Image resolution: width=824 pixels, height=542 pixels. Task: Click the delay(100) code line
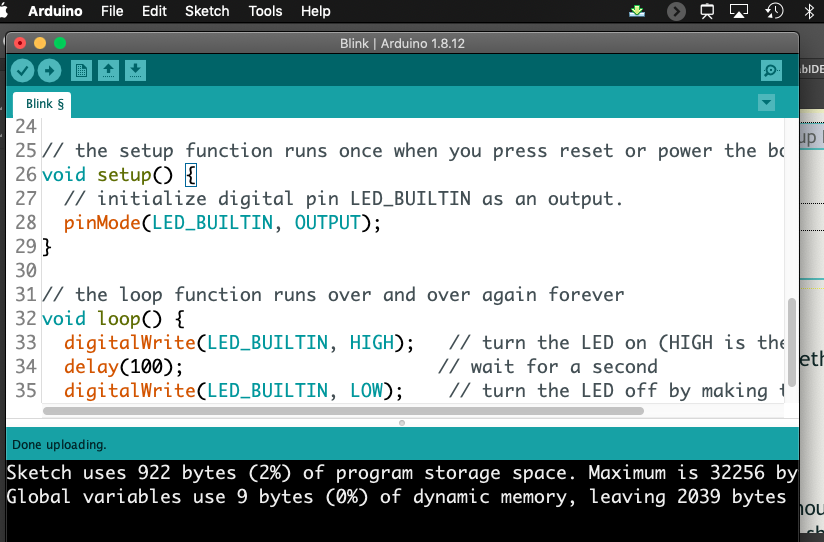click(124, 367)
